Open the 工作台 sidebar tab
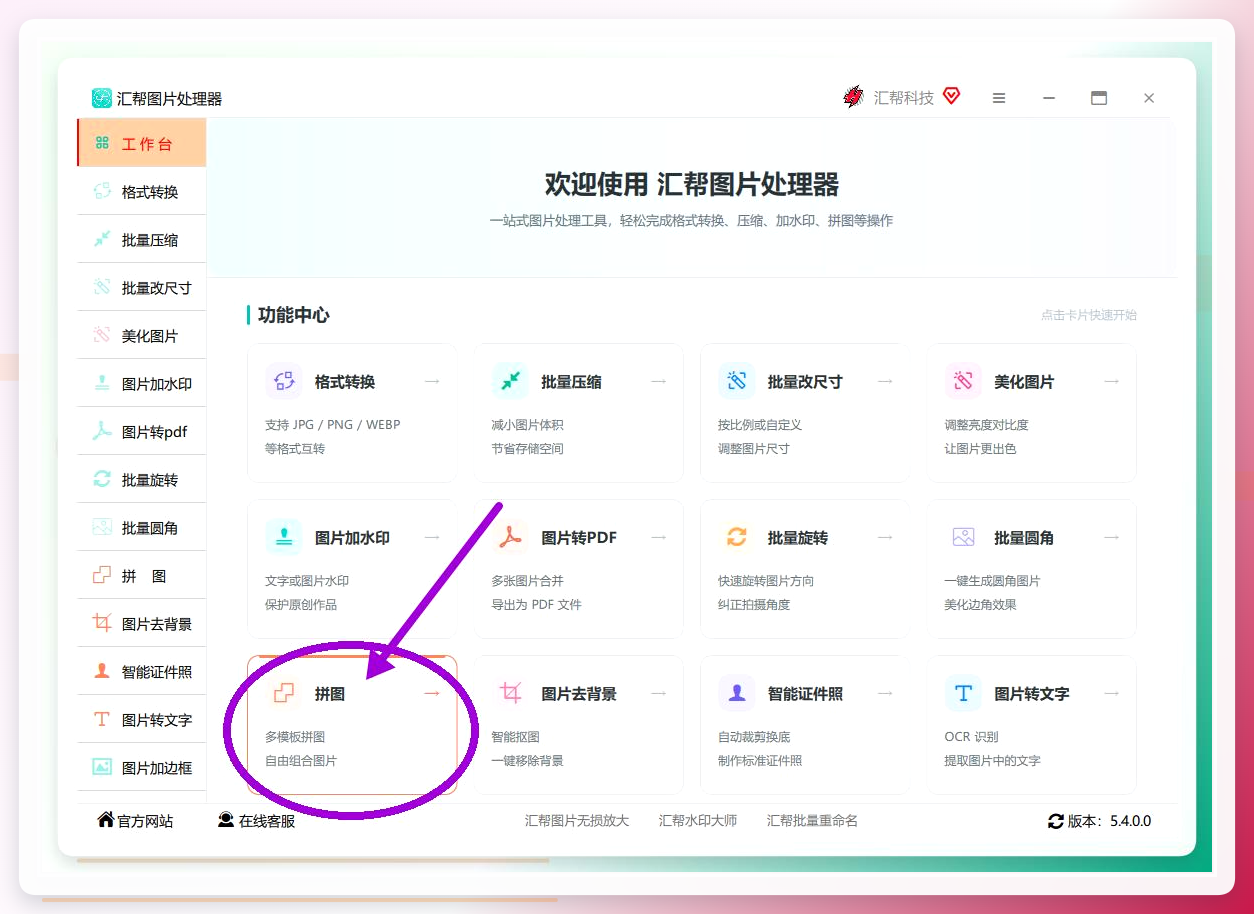This screenshot has width=1254, height=914. pos(142,143)
